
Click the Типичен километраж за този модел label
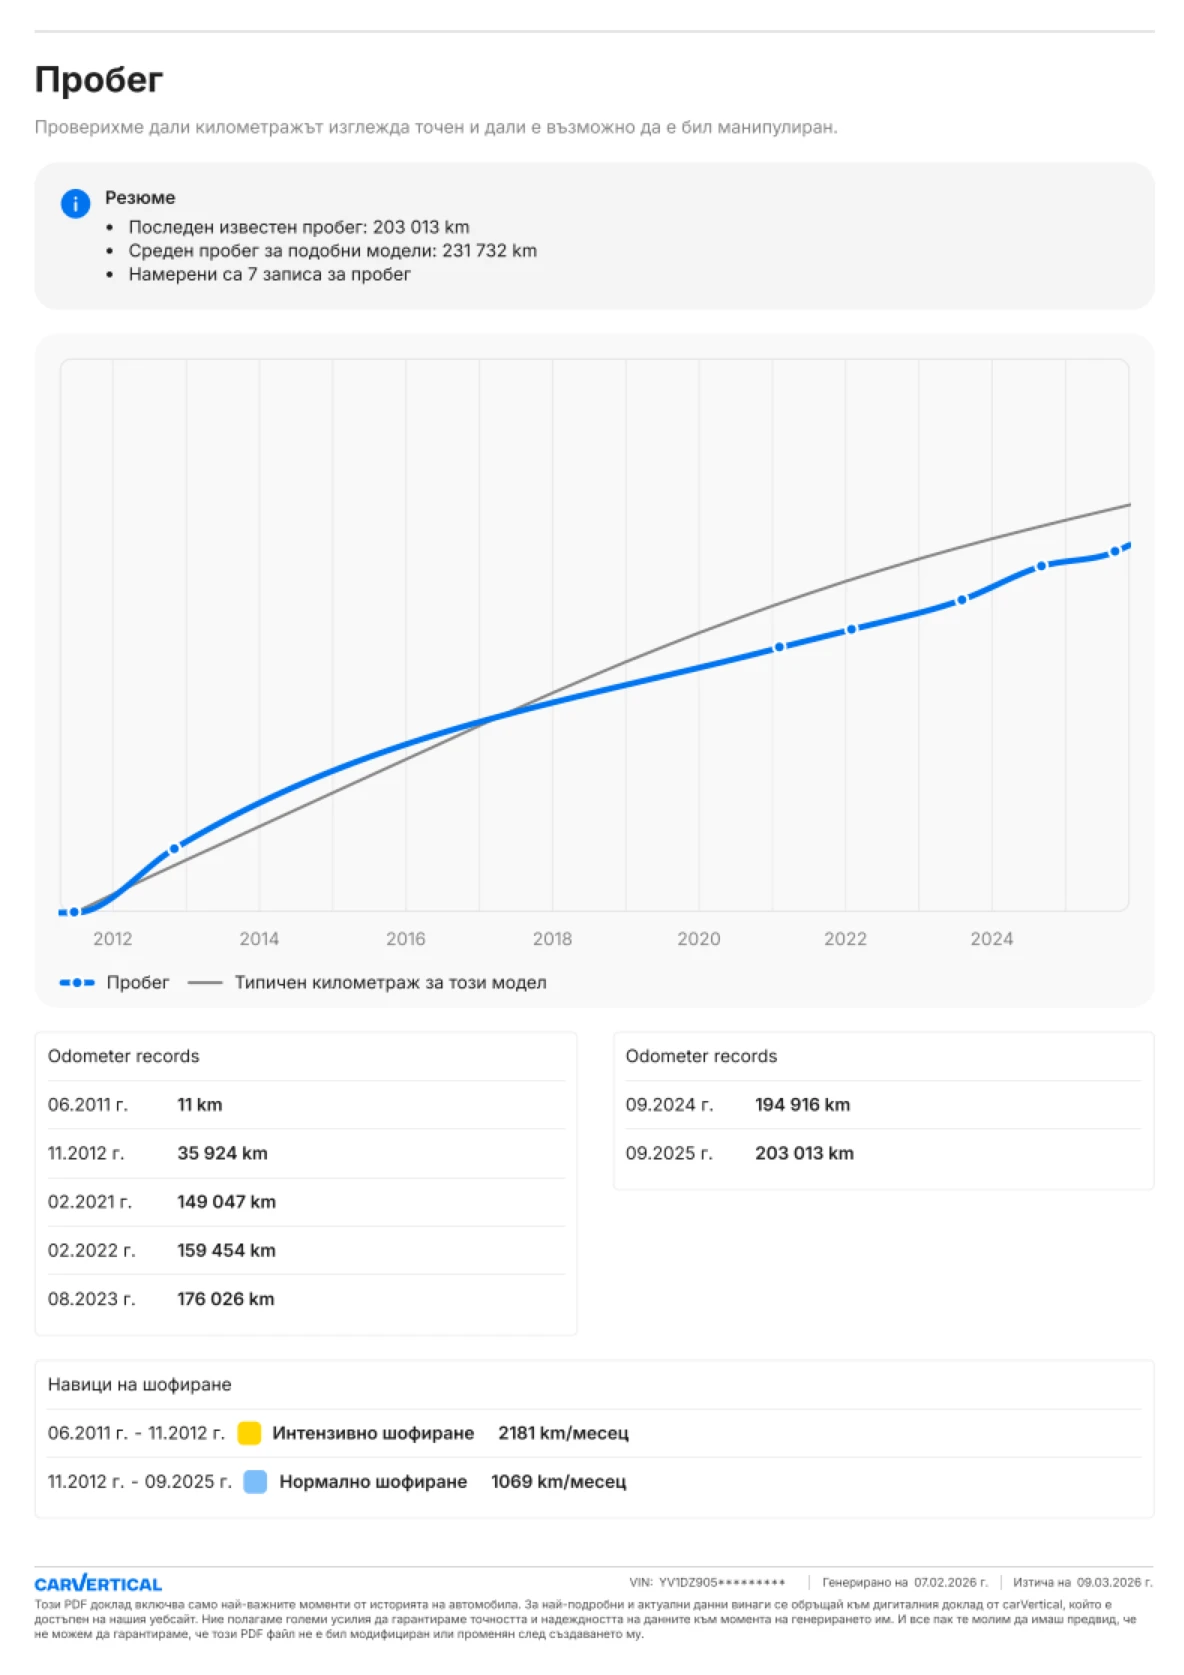tap(390, 983)
